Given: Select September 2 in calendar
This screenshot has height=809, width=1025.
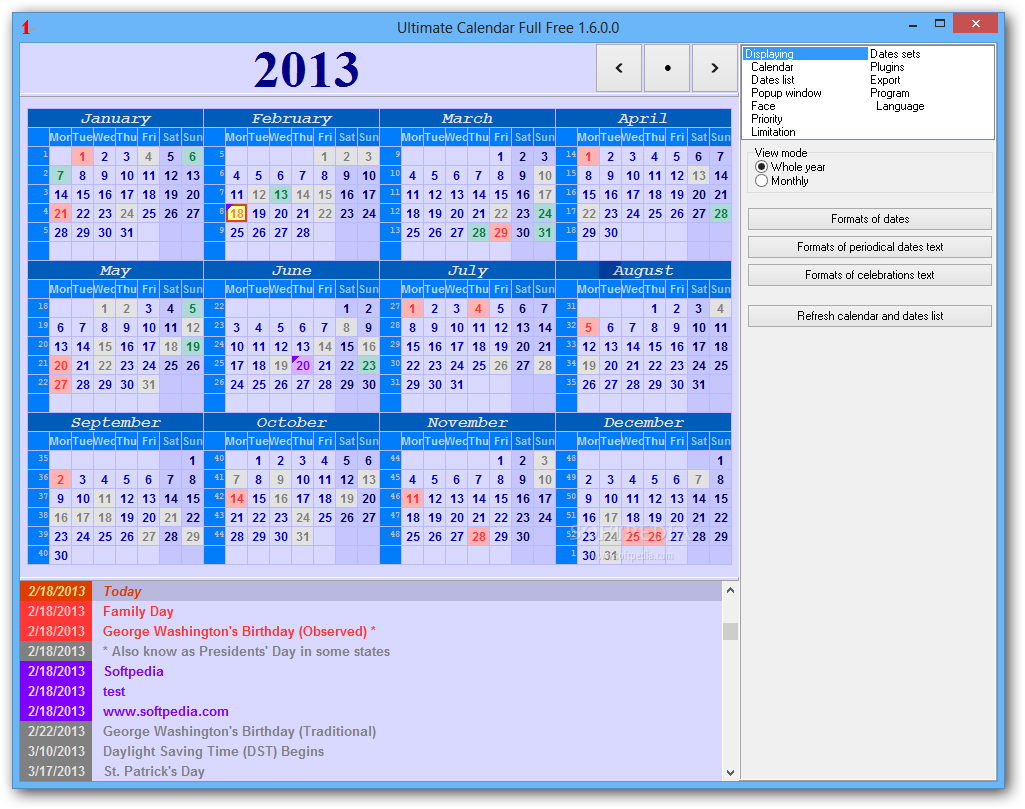Looking at the screenshot, I should click(61, 480).
